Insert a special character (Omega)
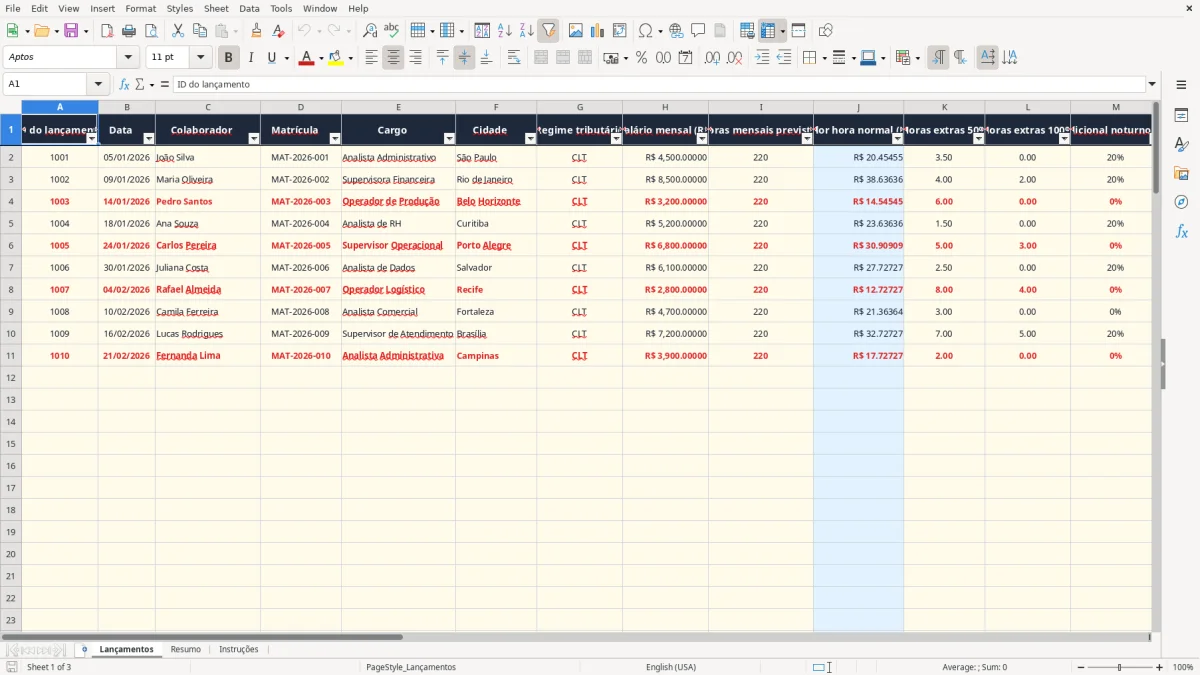This screenshot has height=675, width=1200. pos(645,31)
